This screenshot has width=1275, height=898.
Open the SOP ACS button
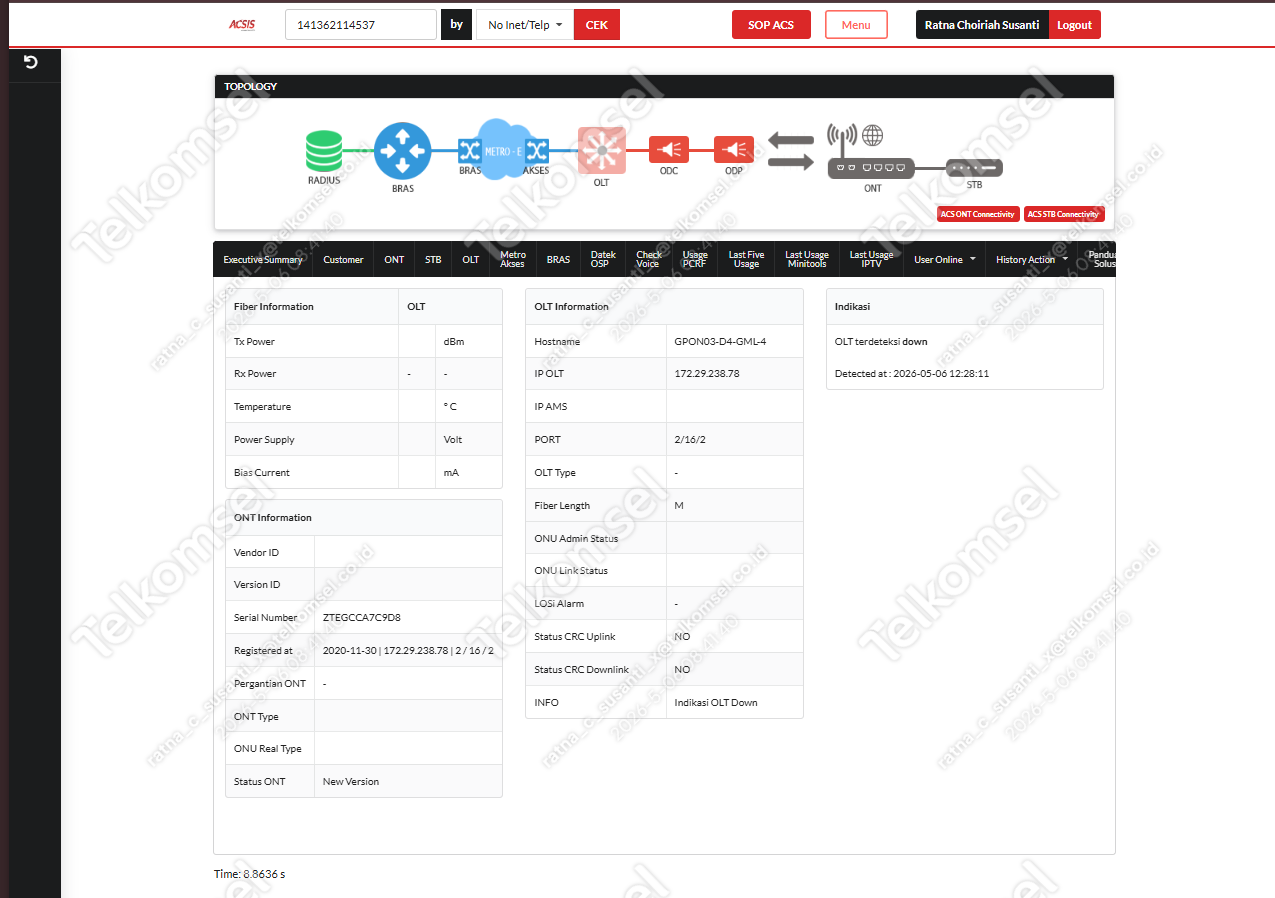pyautogui.click(x=771, y=25)
